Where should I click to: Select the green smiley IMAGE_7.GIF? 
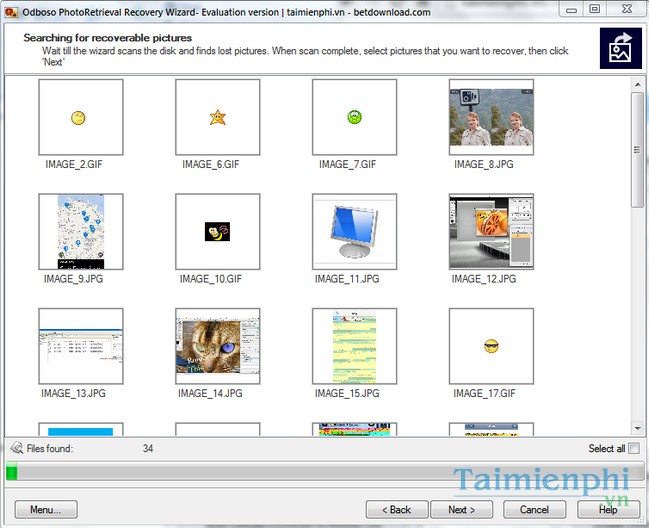[354, 118]
